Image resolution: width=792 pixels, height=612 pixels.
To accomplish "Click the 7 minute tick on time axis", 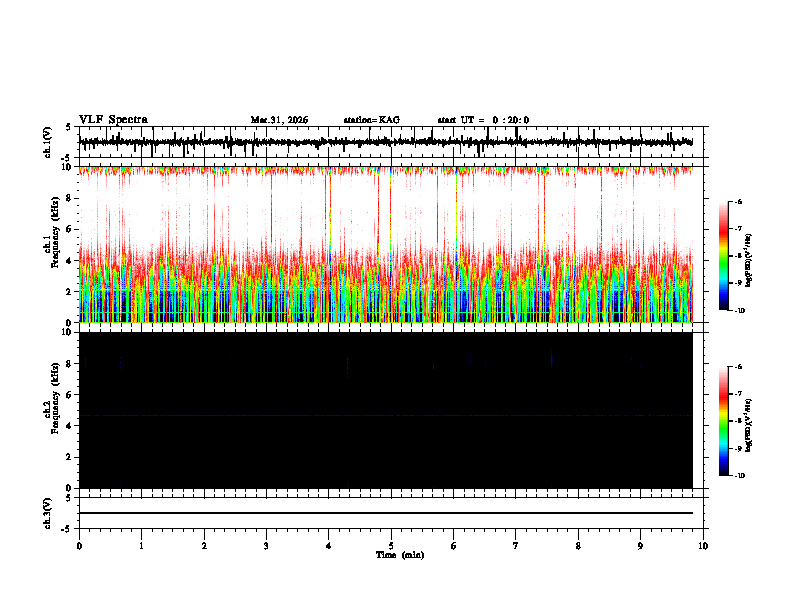I will 516,546.
